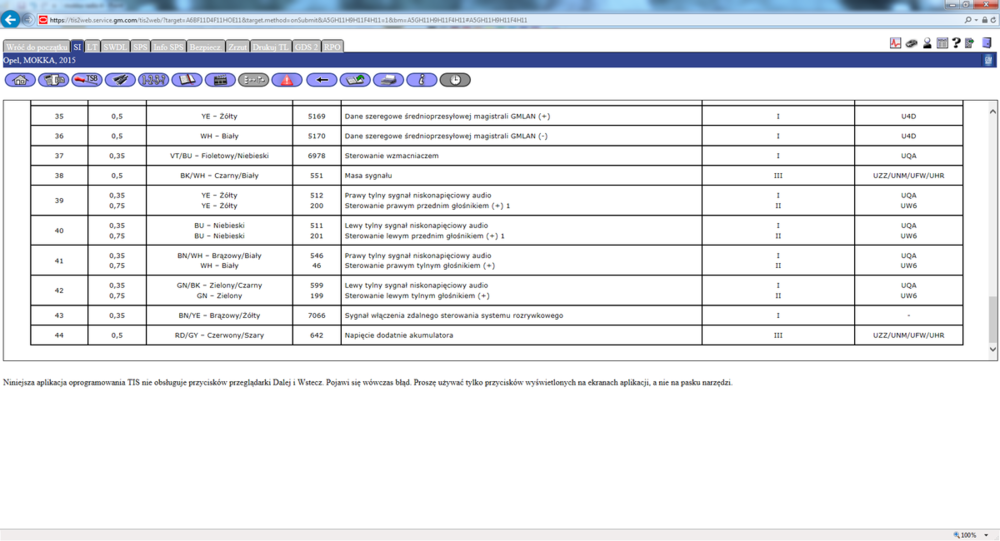
Task: Click the table's scrollbar down arrow
Action: 992,350
